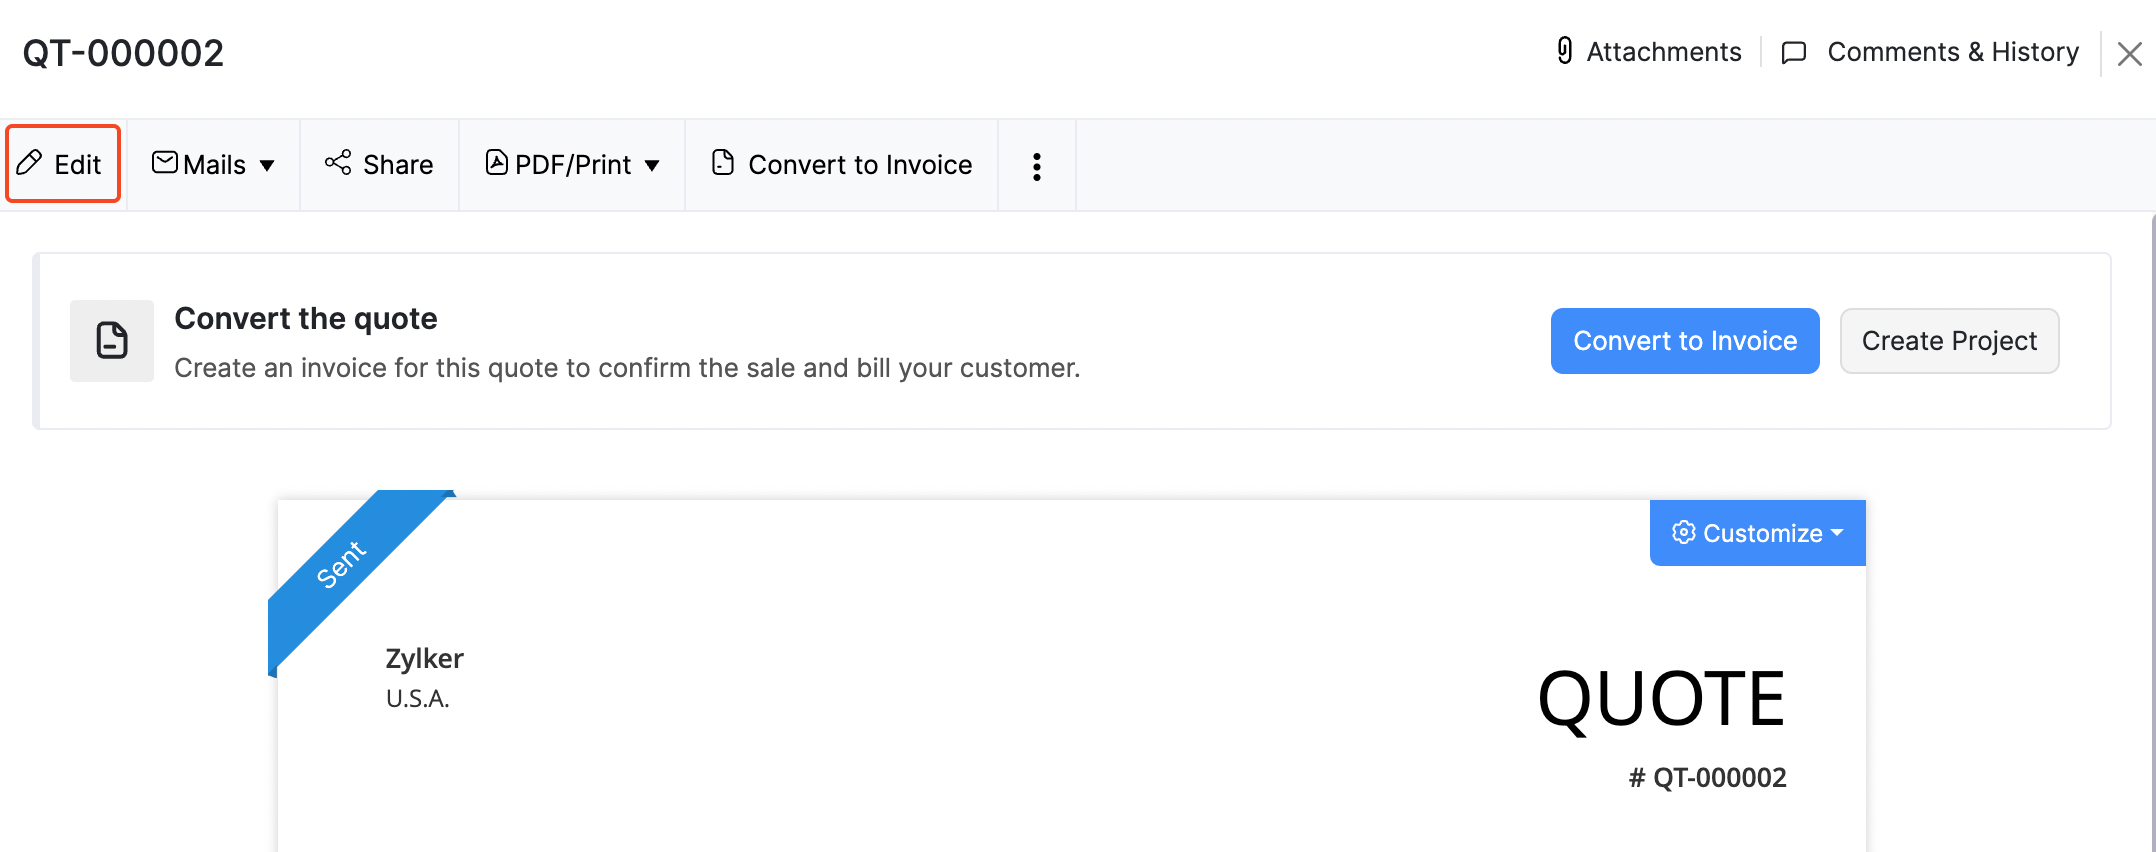
Task: Click the Edit pencil icon
Action: tap(30, 163)
